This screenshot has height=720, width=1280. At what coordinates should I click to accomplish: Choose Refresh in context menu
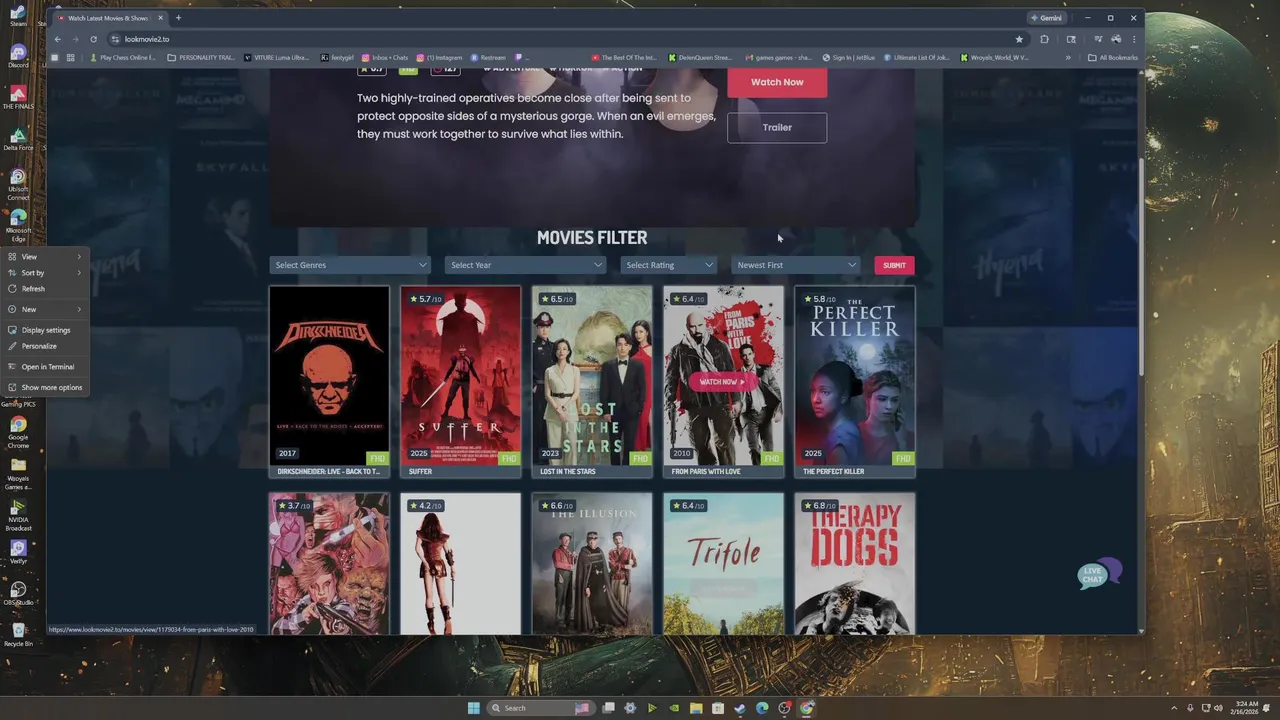click(45, 289)
